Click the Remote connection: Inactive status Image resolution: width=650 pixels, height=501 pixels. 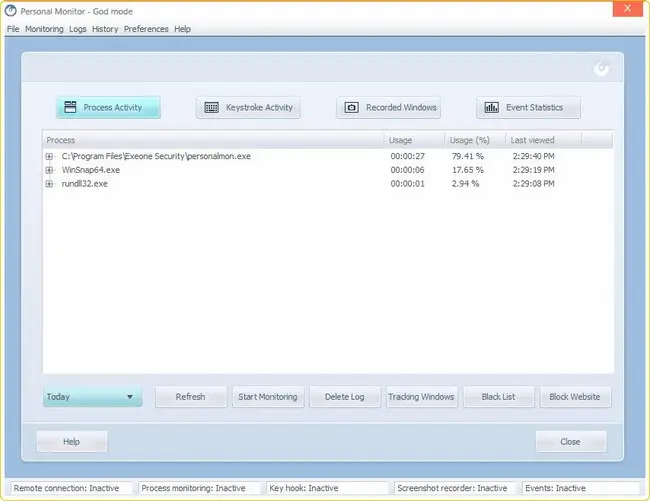coord(72,488)
